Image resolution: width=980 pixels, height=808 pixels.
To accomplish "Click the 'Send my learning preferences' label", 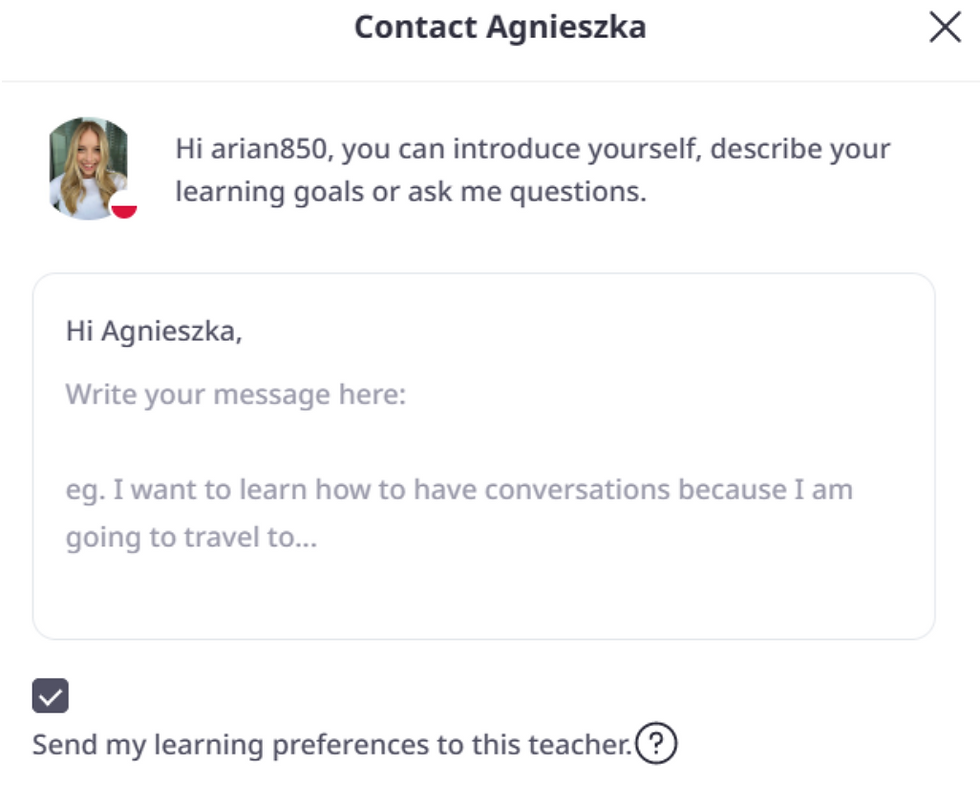I will point(332,744).
